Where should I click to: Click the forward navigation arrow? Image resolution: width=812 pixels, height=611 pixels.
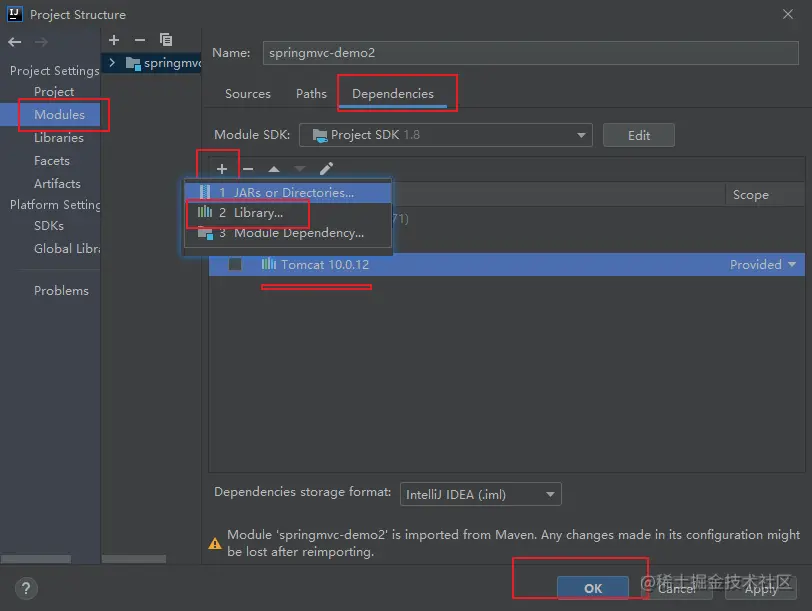41,42
